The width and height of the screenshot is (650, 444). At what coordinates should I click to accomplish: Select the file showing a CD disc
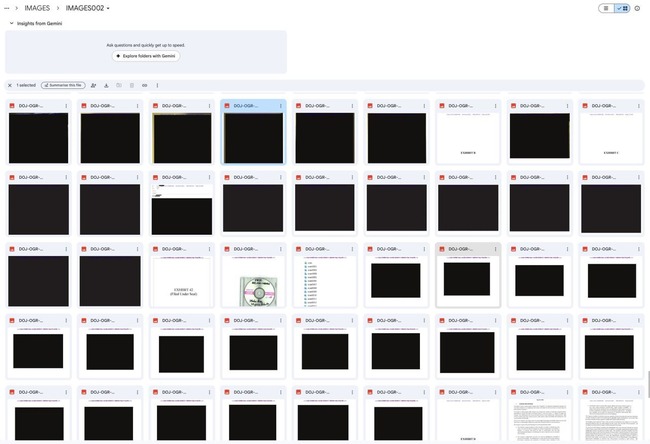[x=253, y=275]
